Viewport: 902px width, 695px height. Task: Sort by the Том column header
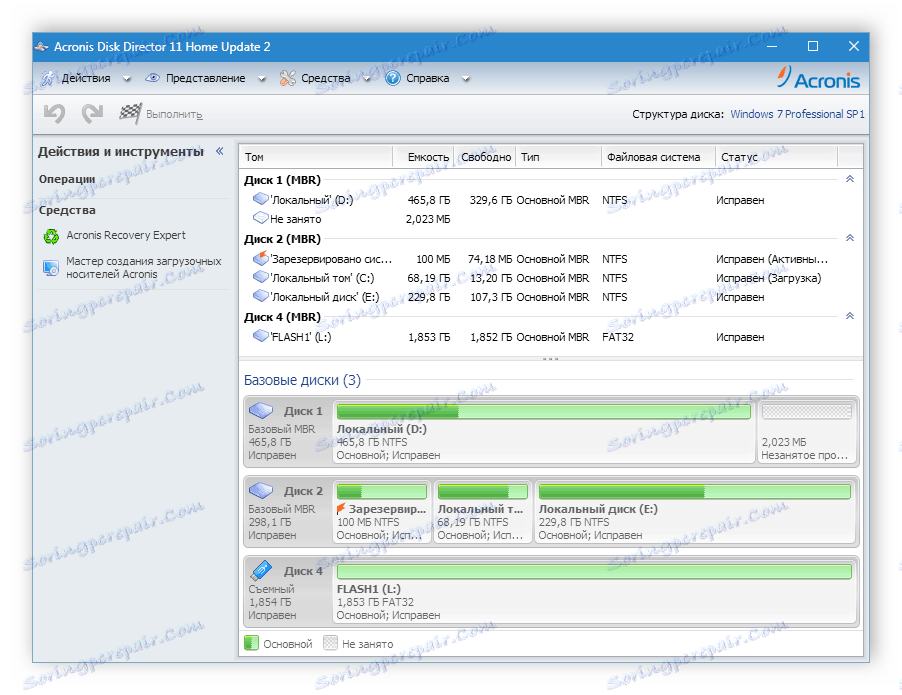[315, 157]
